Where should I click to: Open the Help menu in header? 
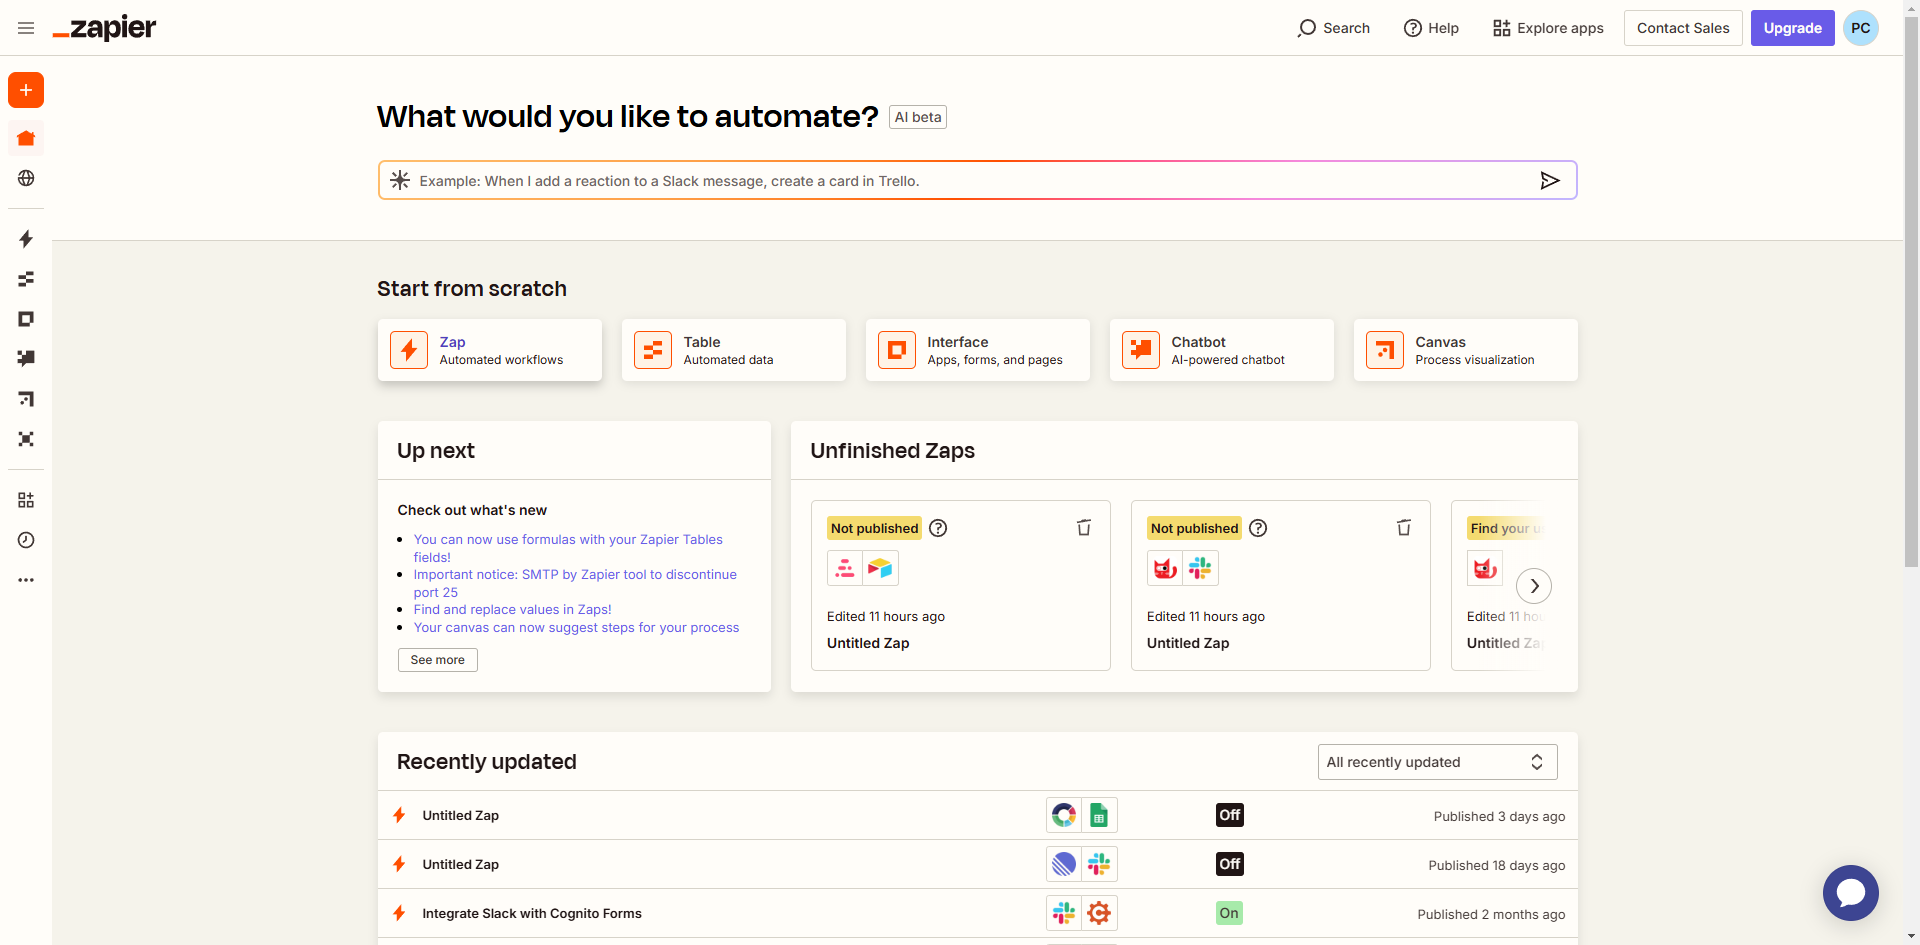click(x=1431, y=28)
